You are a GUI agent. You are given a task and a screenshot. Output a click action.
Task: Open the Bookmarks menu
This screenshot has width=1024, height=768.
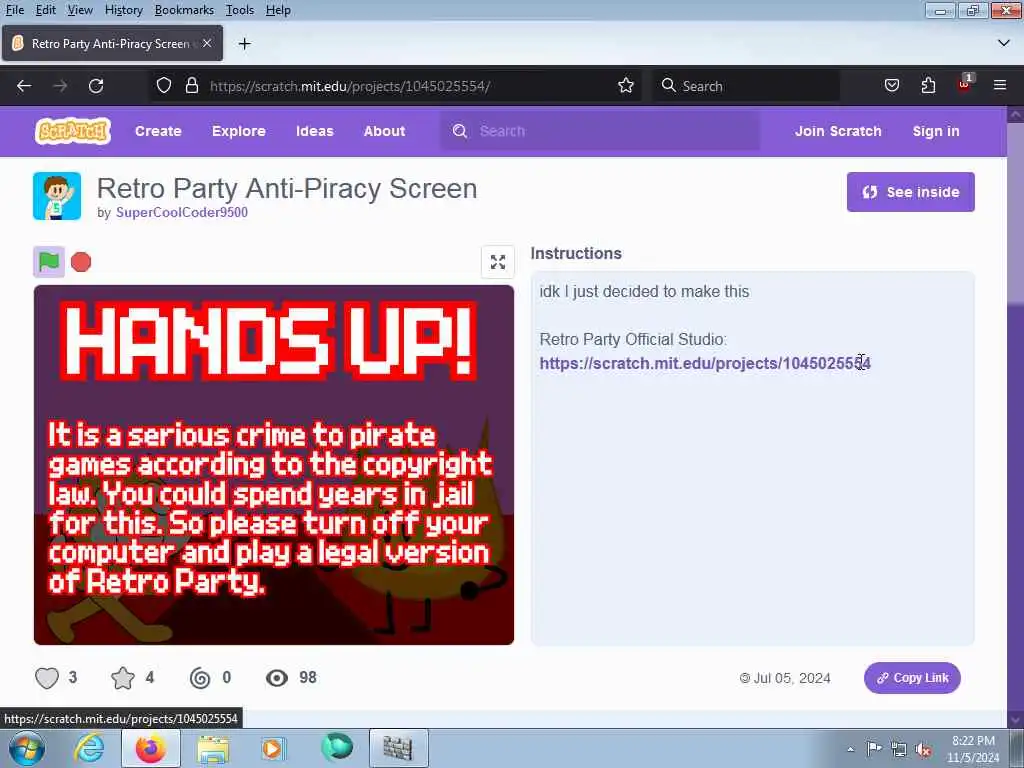184,10
